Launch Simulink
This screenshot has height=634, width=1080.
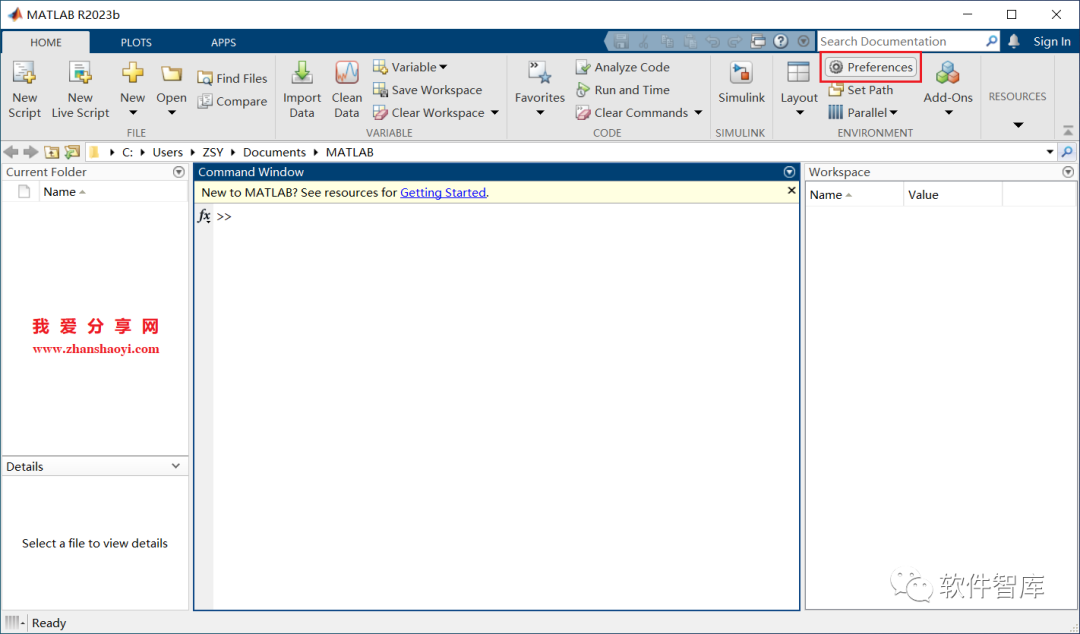[741, 83]
